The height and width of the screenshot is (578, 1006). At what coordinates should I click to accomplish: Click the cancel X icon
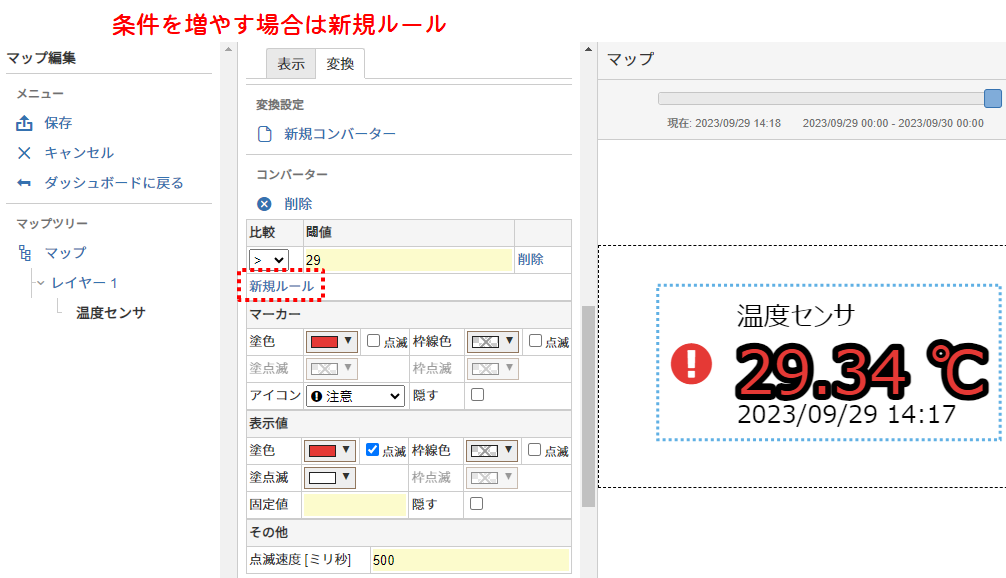pyautogui.click(x=24, y=153)
